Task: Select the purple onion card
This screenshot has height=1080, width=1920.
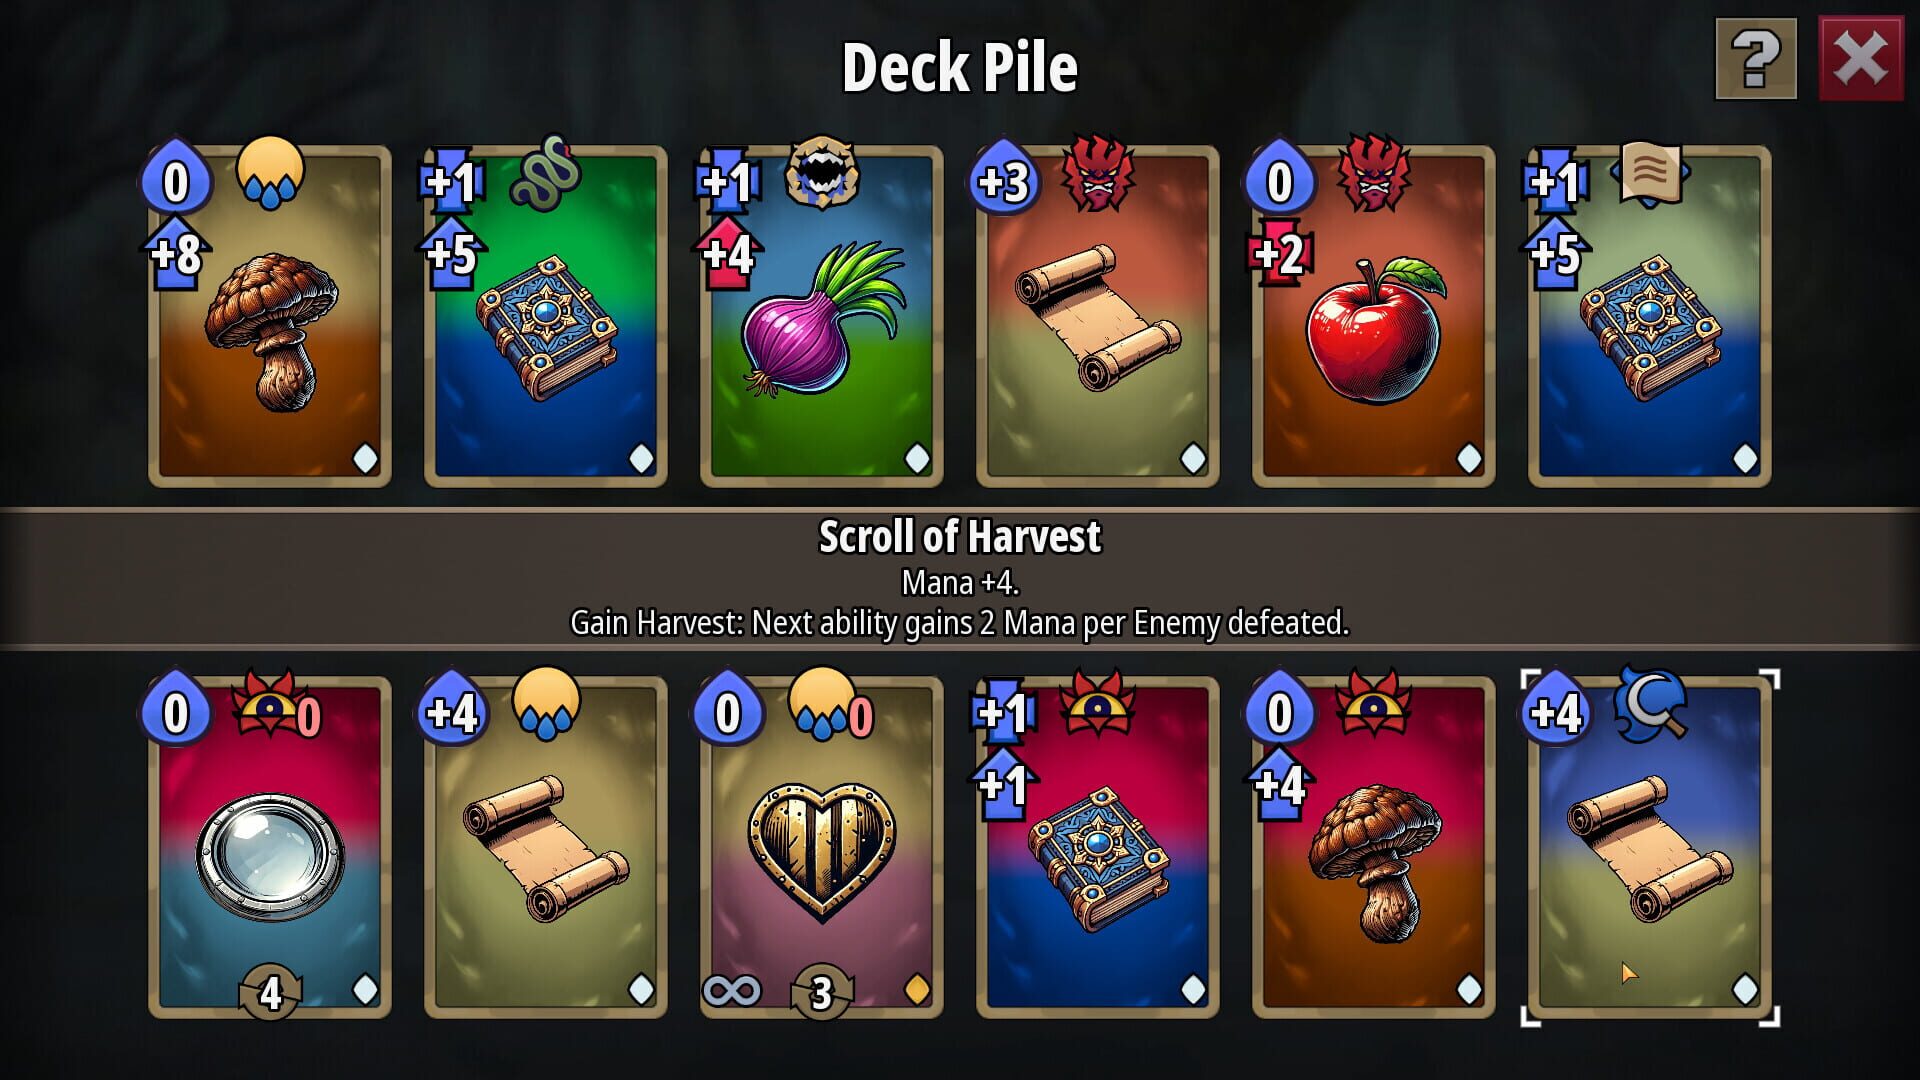Action: tap(822, 316)
